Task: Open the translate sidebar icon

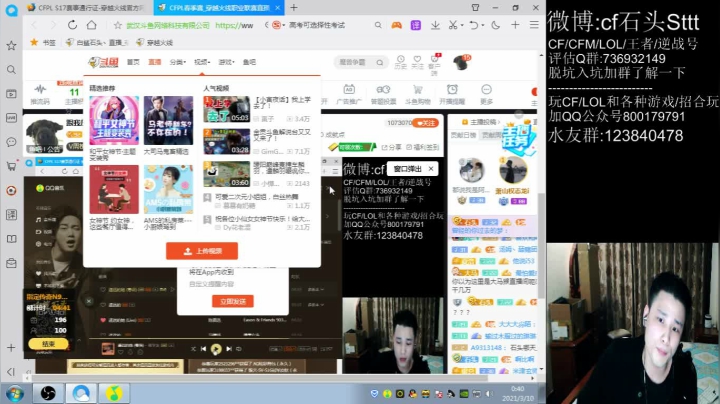Action: tap(11, 214)
